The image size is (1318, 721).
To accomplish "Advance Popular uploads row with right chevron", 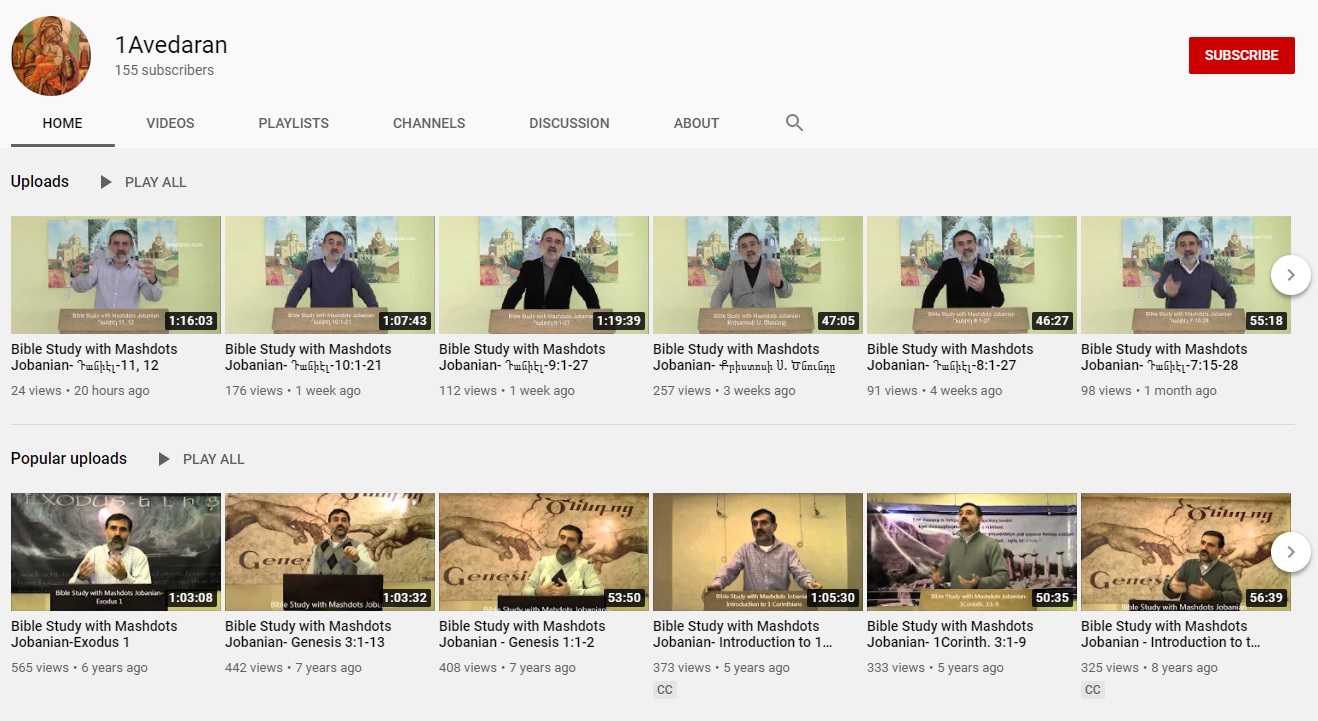I will (x=1290, y=551).
